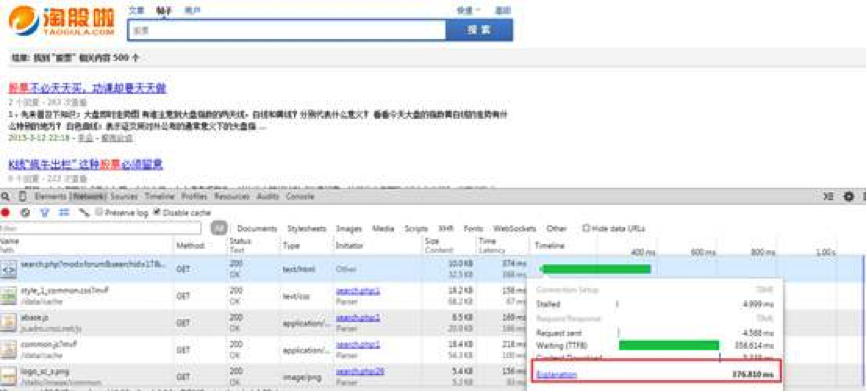Click the CSS file icon for style_1_common.css
This screenshot has height=392, width=867.
[9, 296]
